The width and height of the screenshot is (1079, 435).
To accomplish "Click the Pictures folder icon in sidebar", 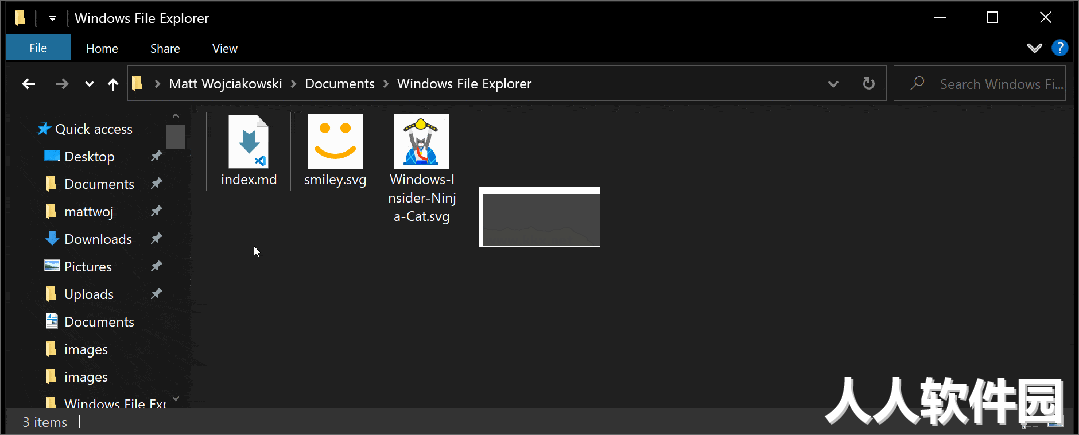I will coord(52,266).
